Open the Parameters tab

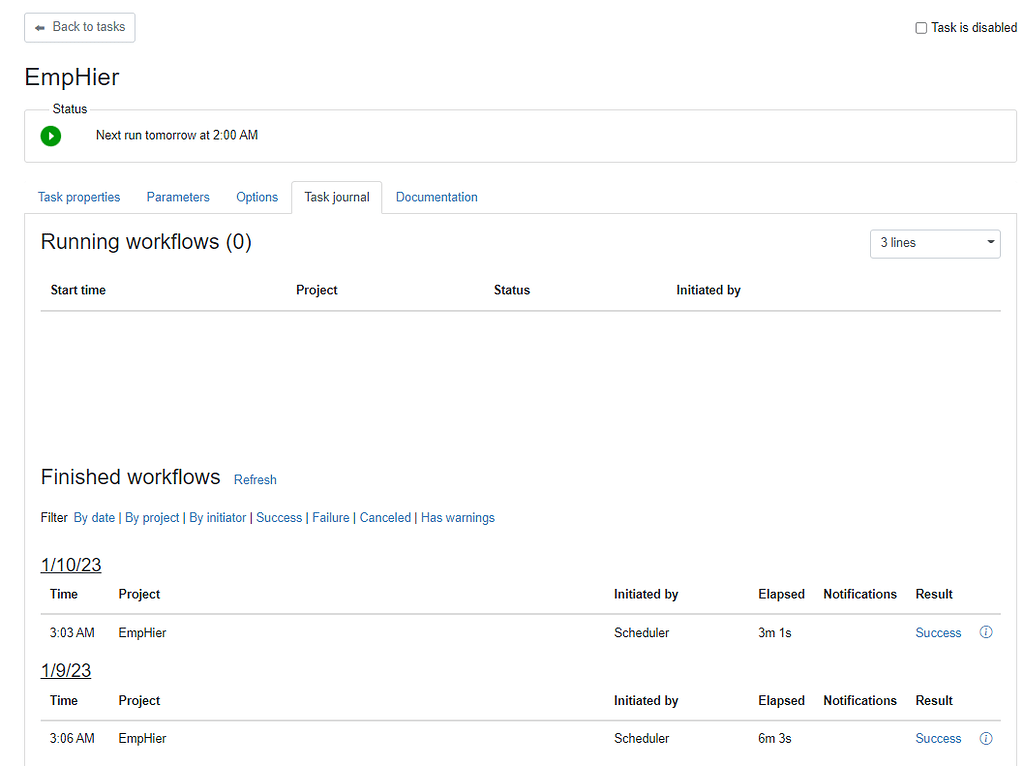pos(178,197)
